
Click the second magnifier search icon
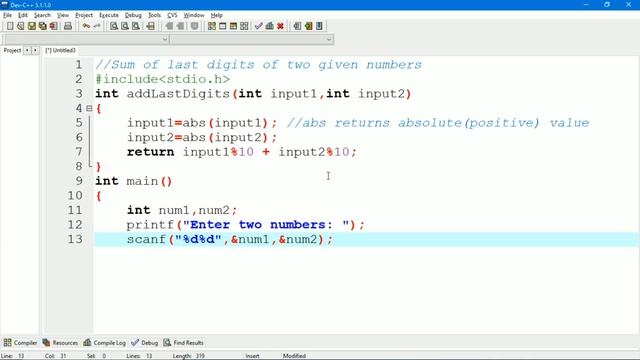point(125,26)
